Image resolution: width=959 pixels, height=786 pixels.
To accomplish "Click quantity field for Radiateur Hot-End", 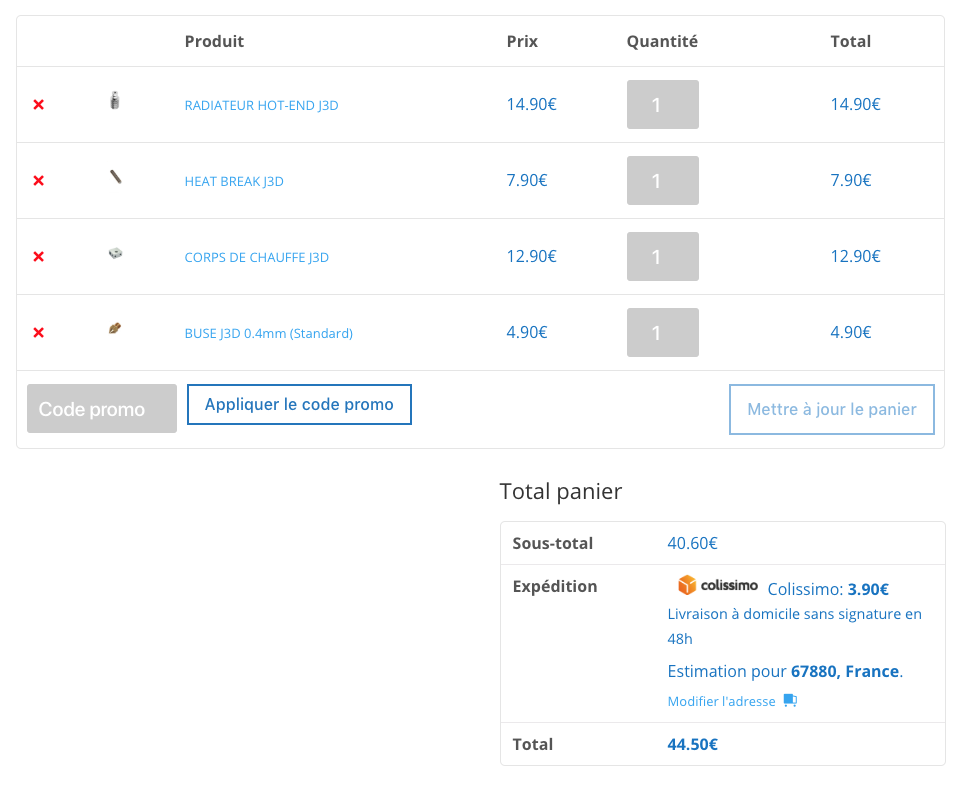I will (x=662, y=104).
